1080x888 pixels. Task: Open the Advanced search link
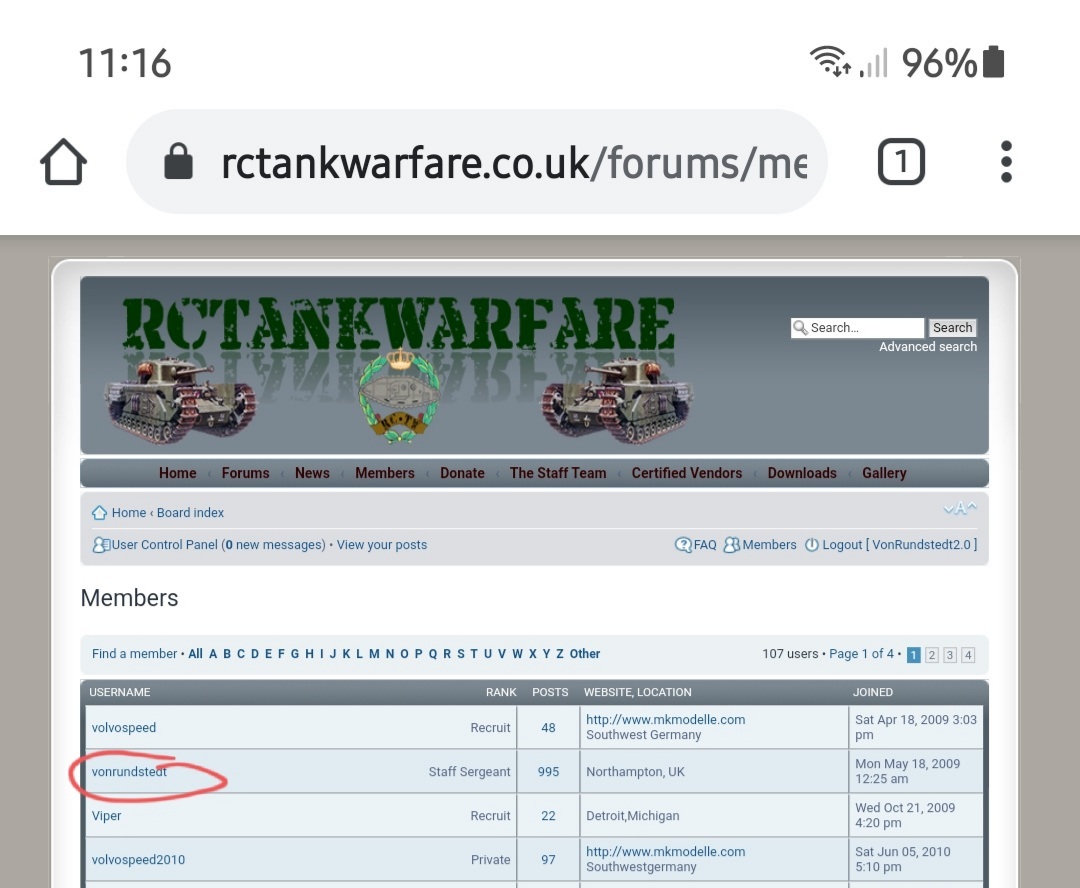tap(928, 347)
